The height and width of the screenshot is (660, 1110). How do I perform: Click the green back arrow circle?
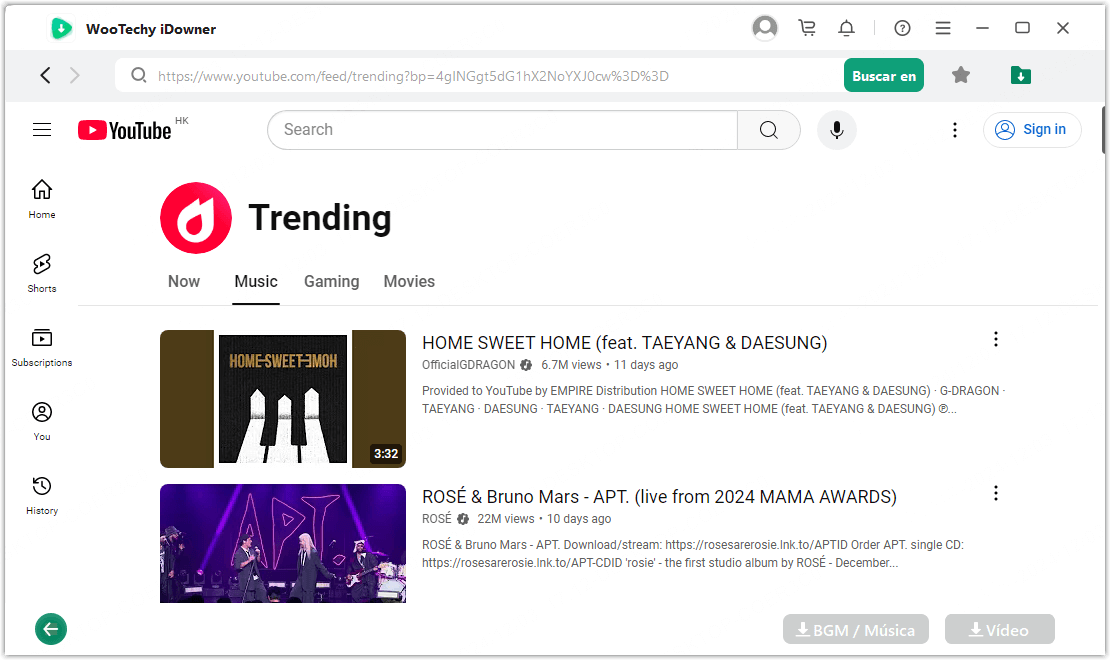click(51, 629)
